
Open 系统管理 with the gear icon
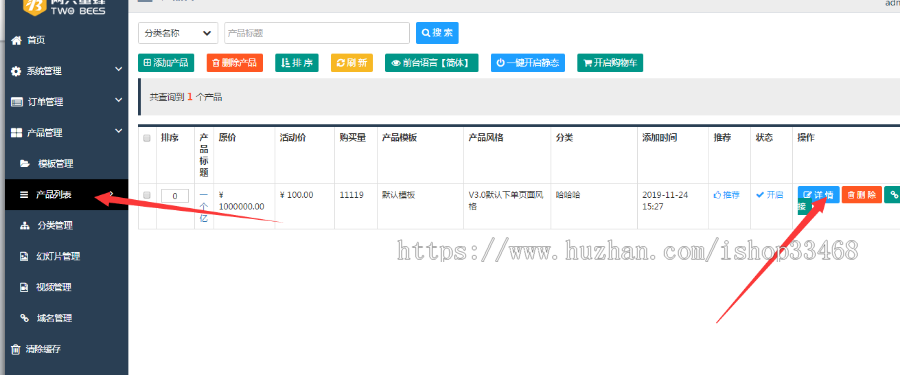click(36, 71)
